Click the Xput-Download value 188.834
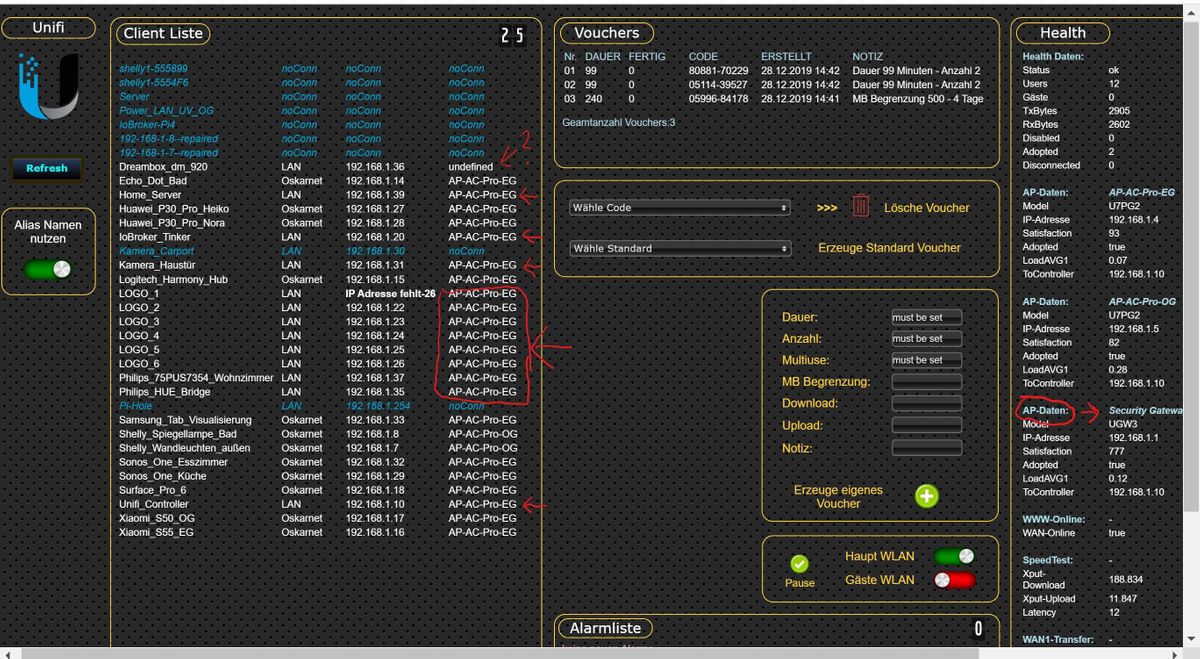Screen dimensions: 1200x659 [1126, 579]
